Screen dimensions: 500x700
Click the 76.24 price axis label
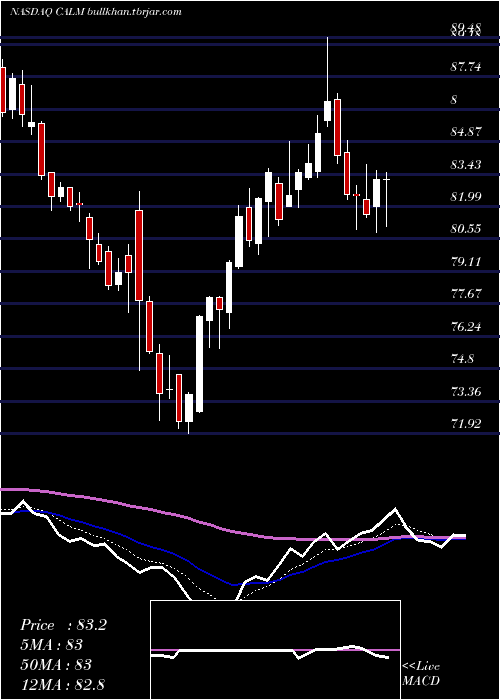tap(466, 327)
